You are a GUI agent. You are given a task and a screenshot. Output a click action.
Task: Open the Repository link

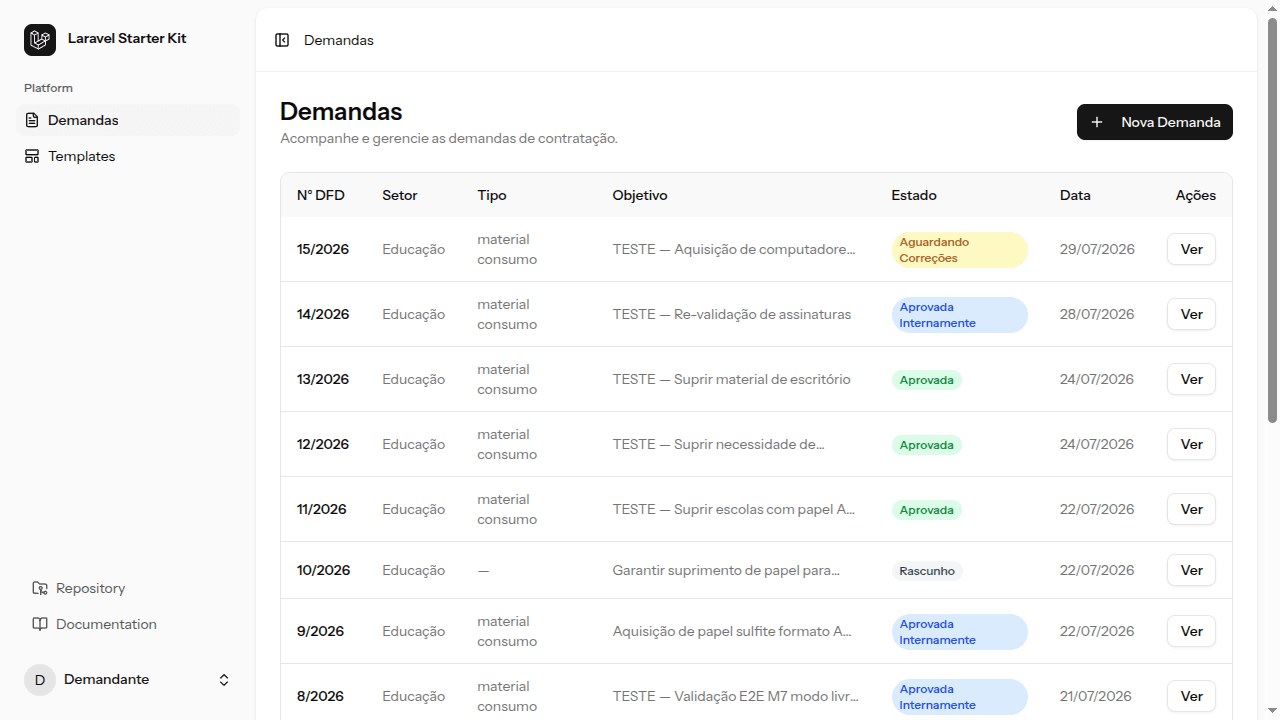(x=128, y=588)
